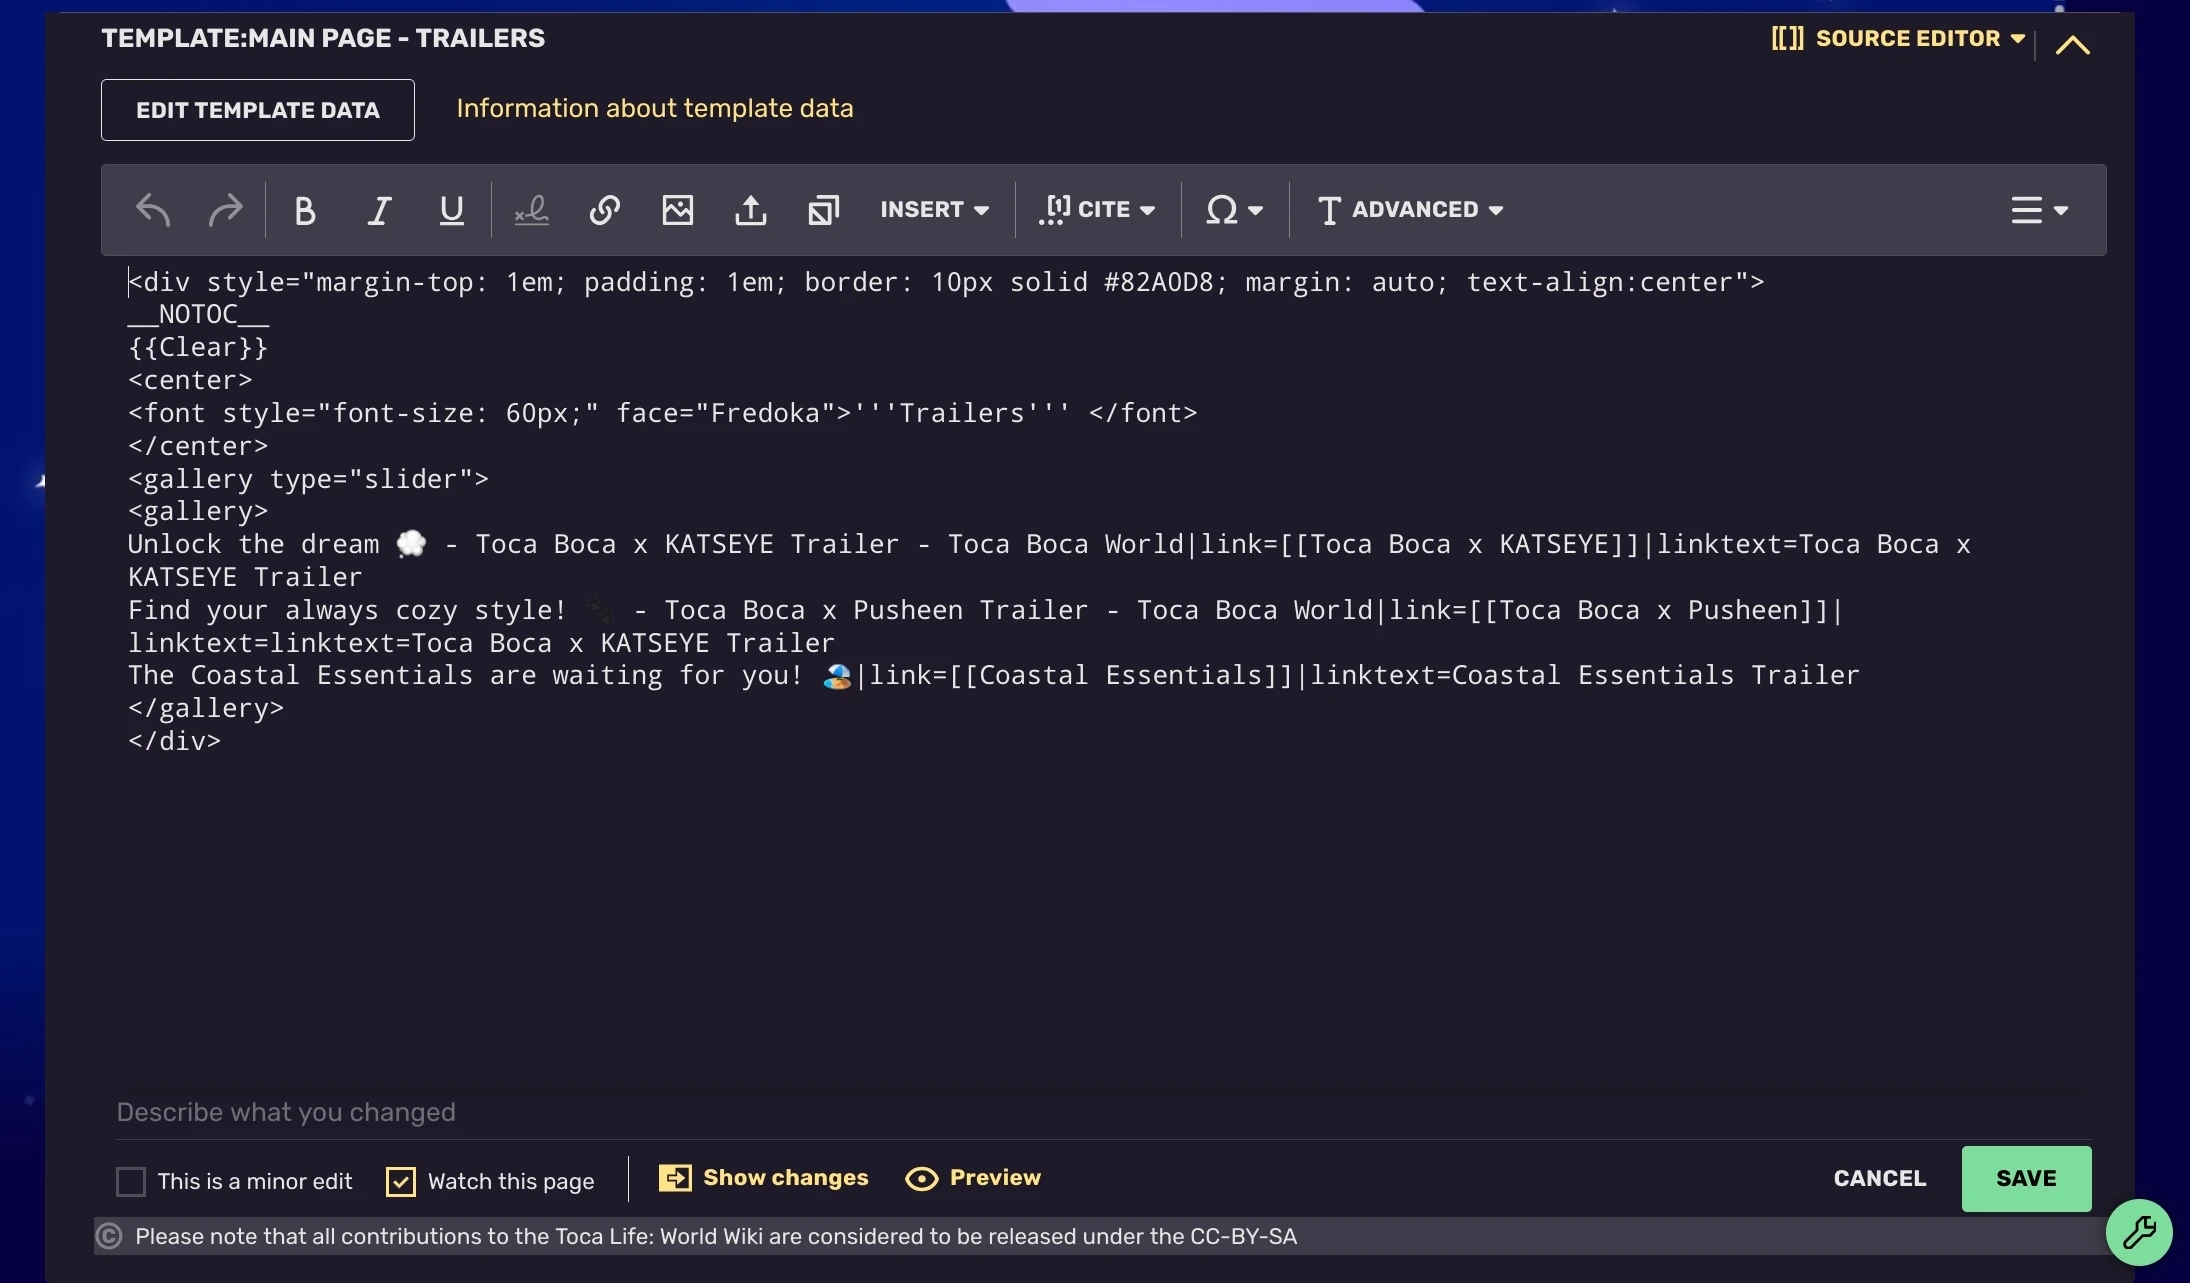Apply bold formatting
Viewport: 2190px width, 1283px height.
[x=305, y=210]
